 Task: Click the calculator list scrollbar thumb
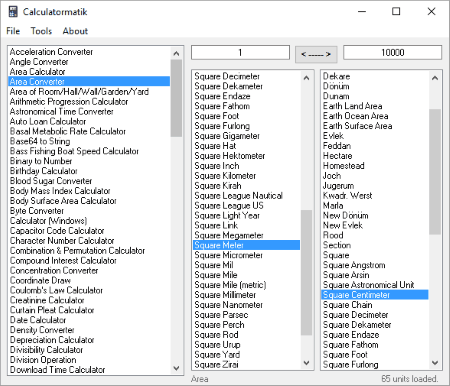coord(176,98)
